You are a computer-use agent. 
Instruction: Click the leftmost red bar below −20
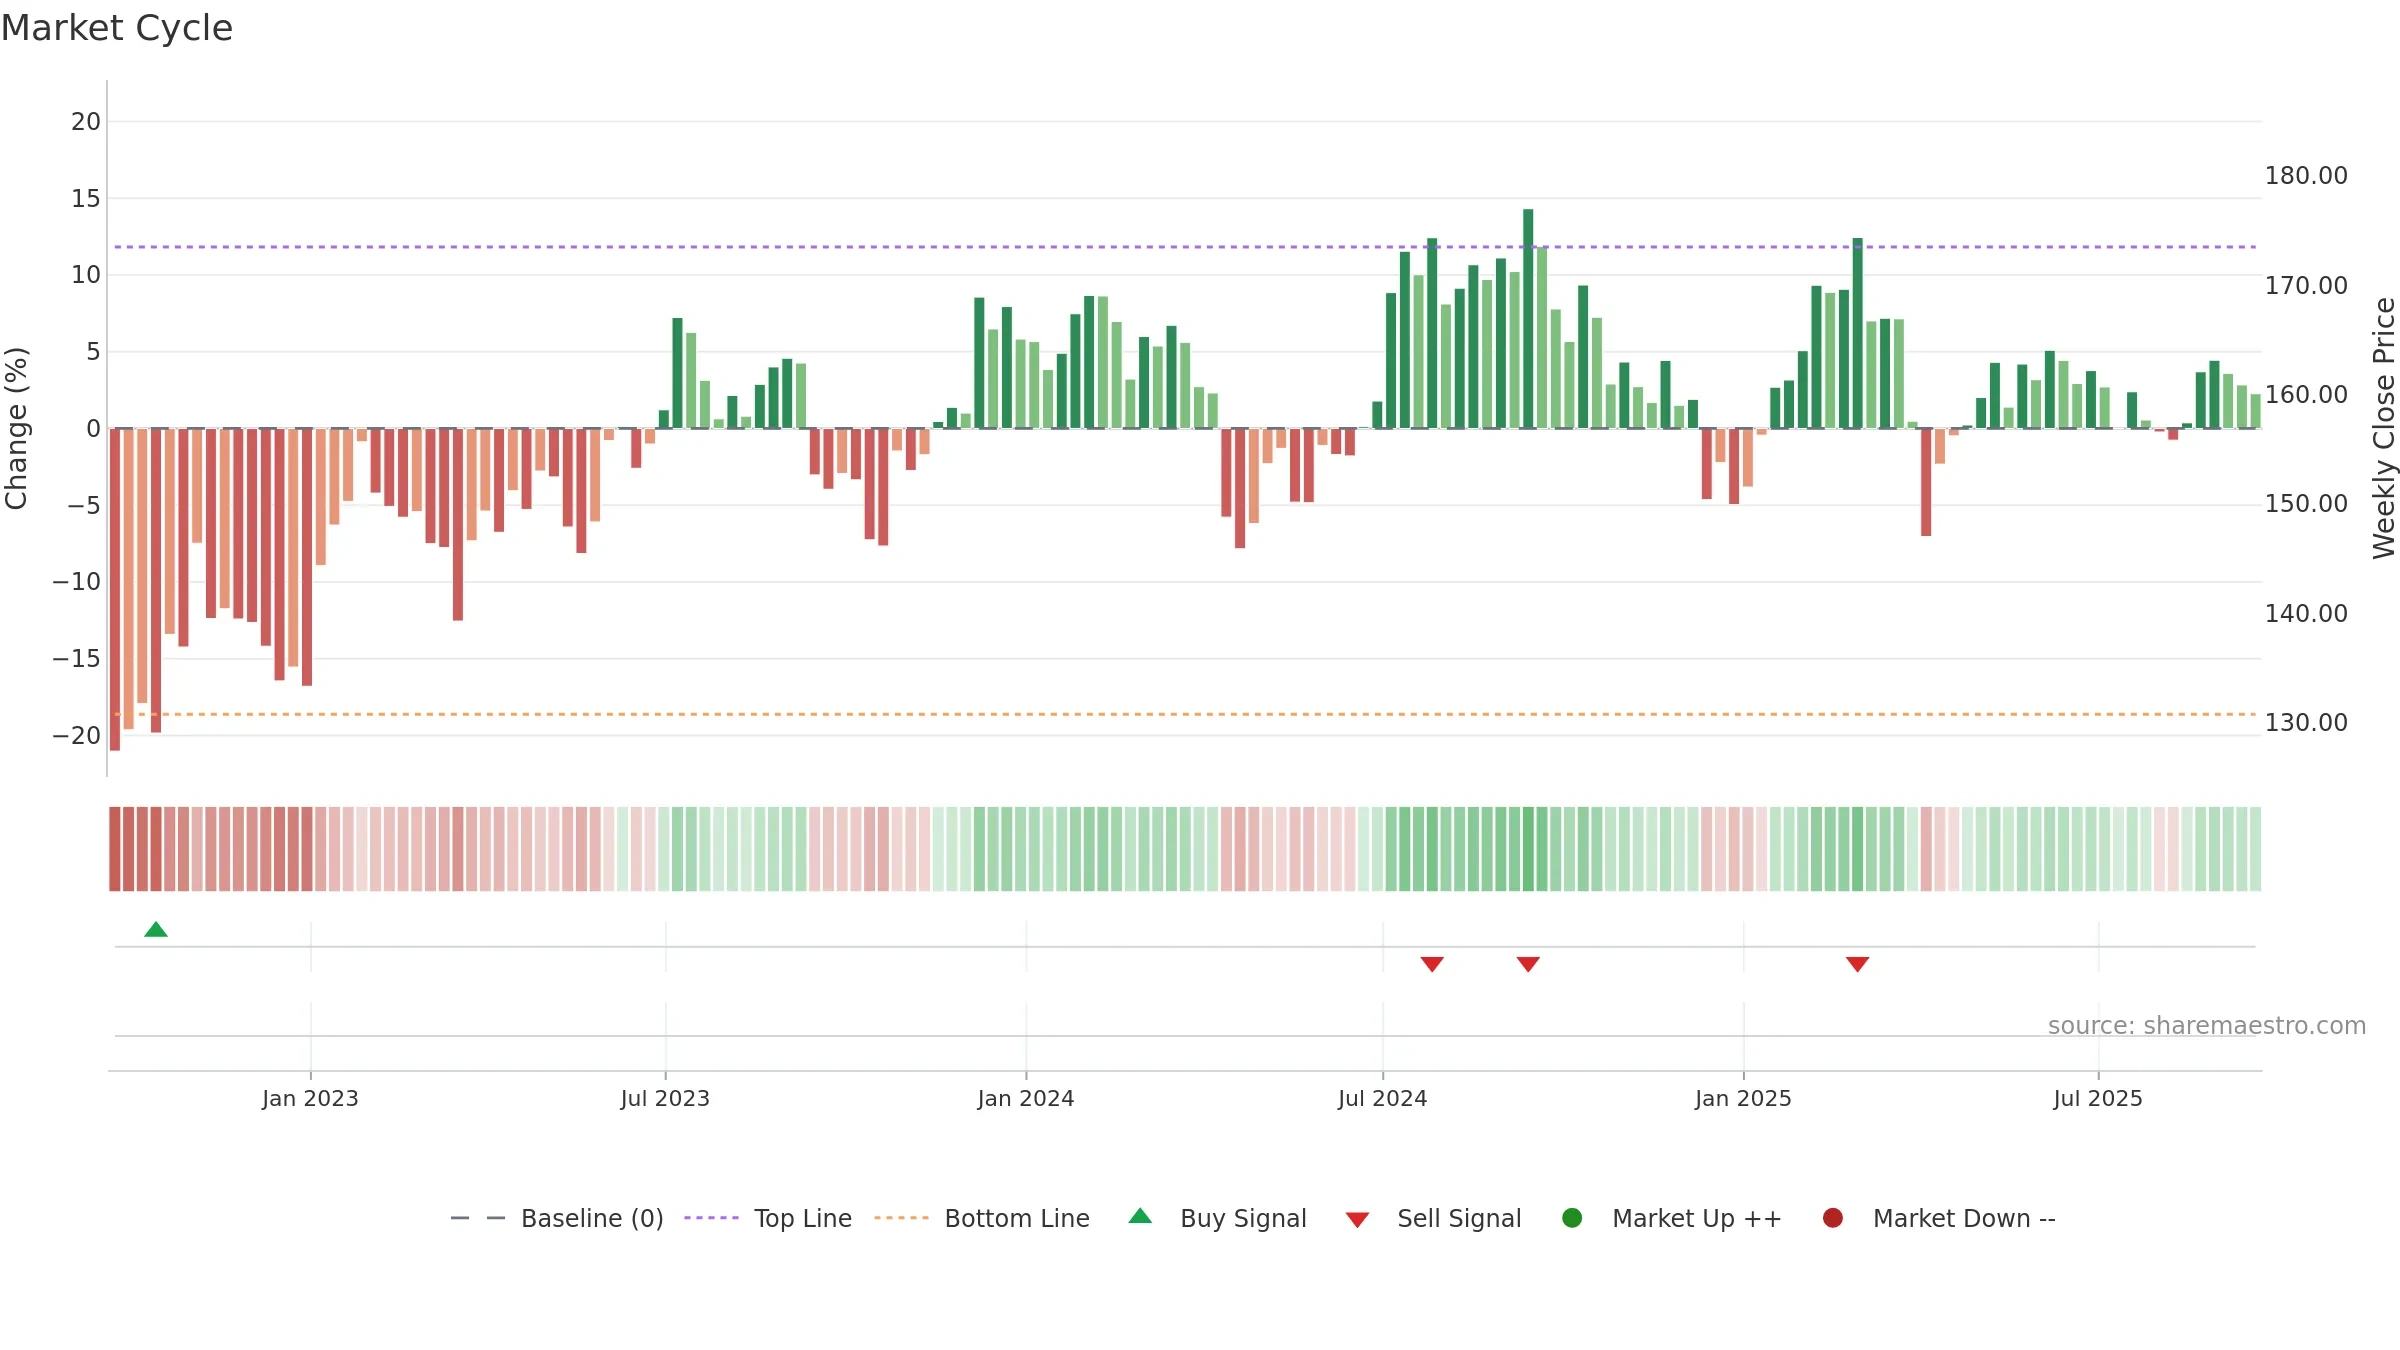(x=115, y=589)
